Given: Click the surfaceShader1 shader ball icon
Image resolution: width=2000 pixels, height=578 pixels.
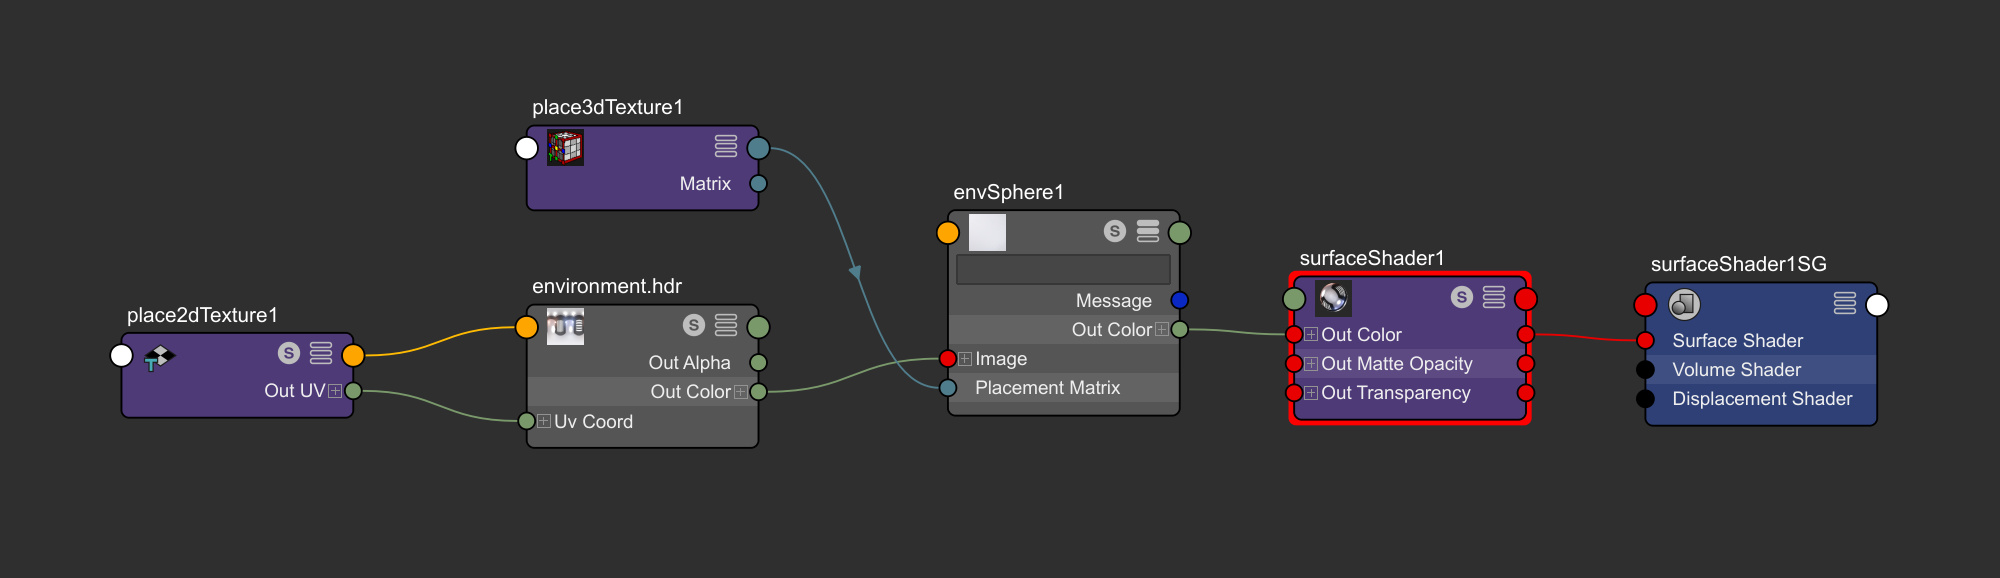Looking at the screenshot, I should click(x=1333, y=298).
